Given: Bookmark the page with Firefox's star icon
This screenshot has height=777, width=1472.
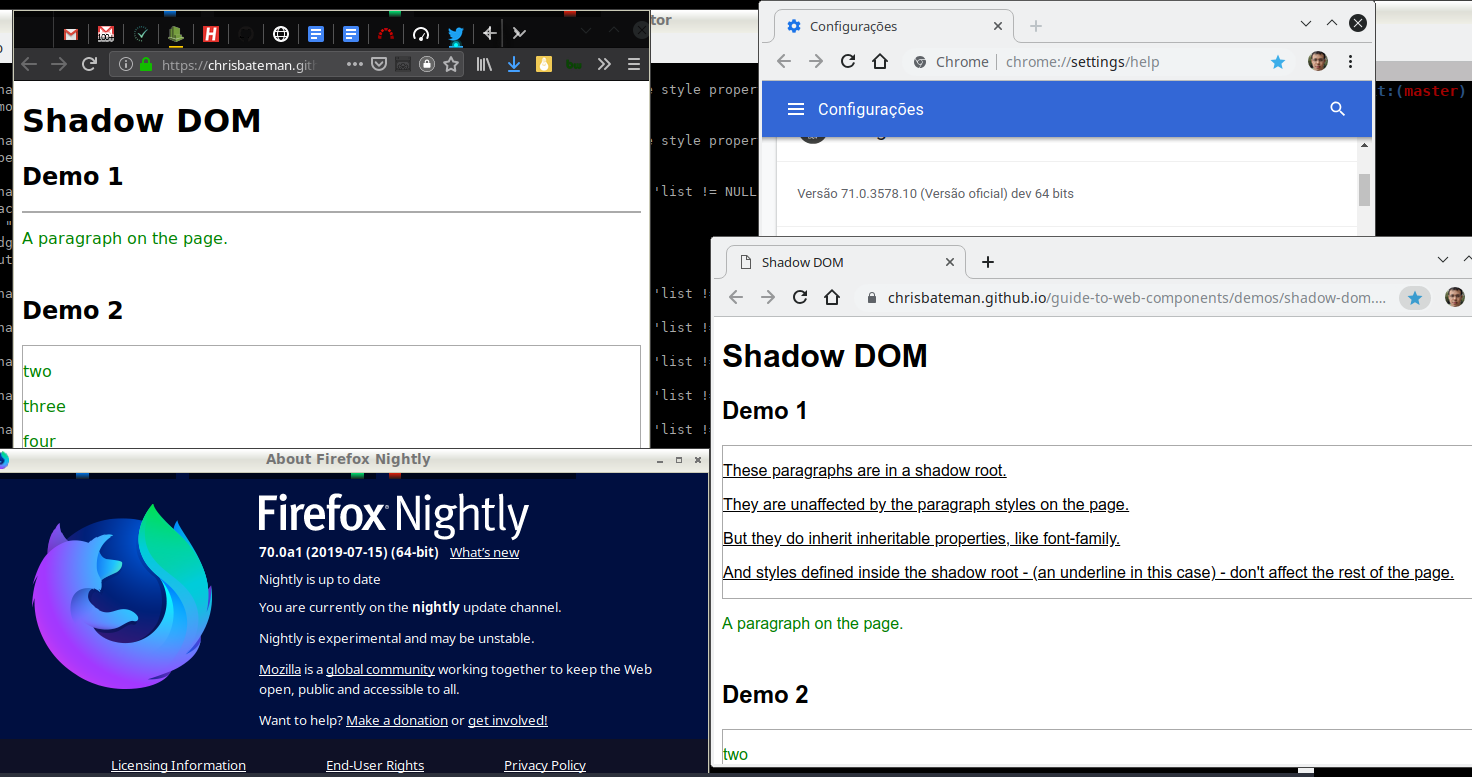Looking at the screenshot, I should click(x=451, y=63).
